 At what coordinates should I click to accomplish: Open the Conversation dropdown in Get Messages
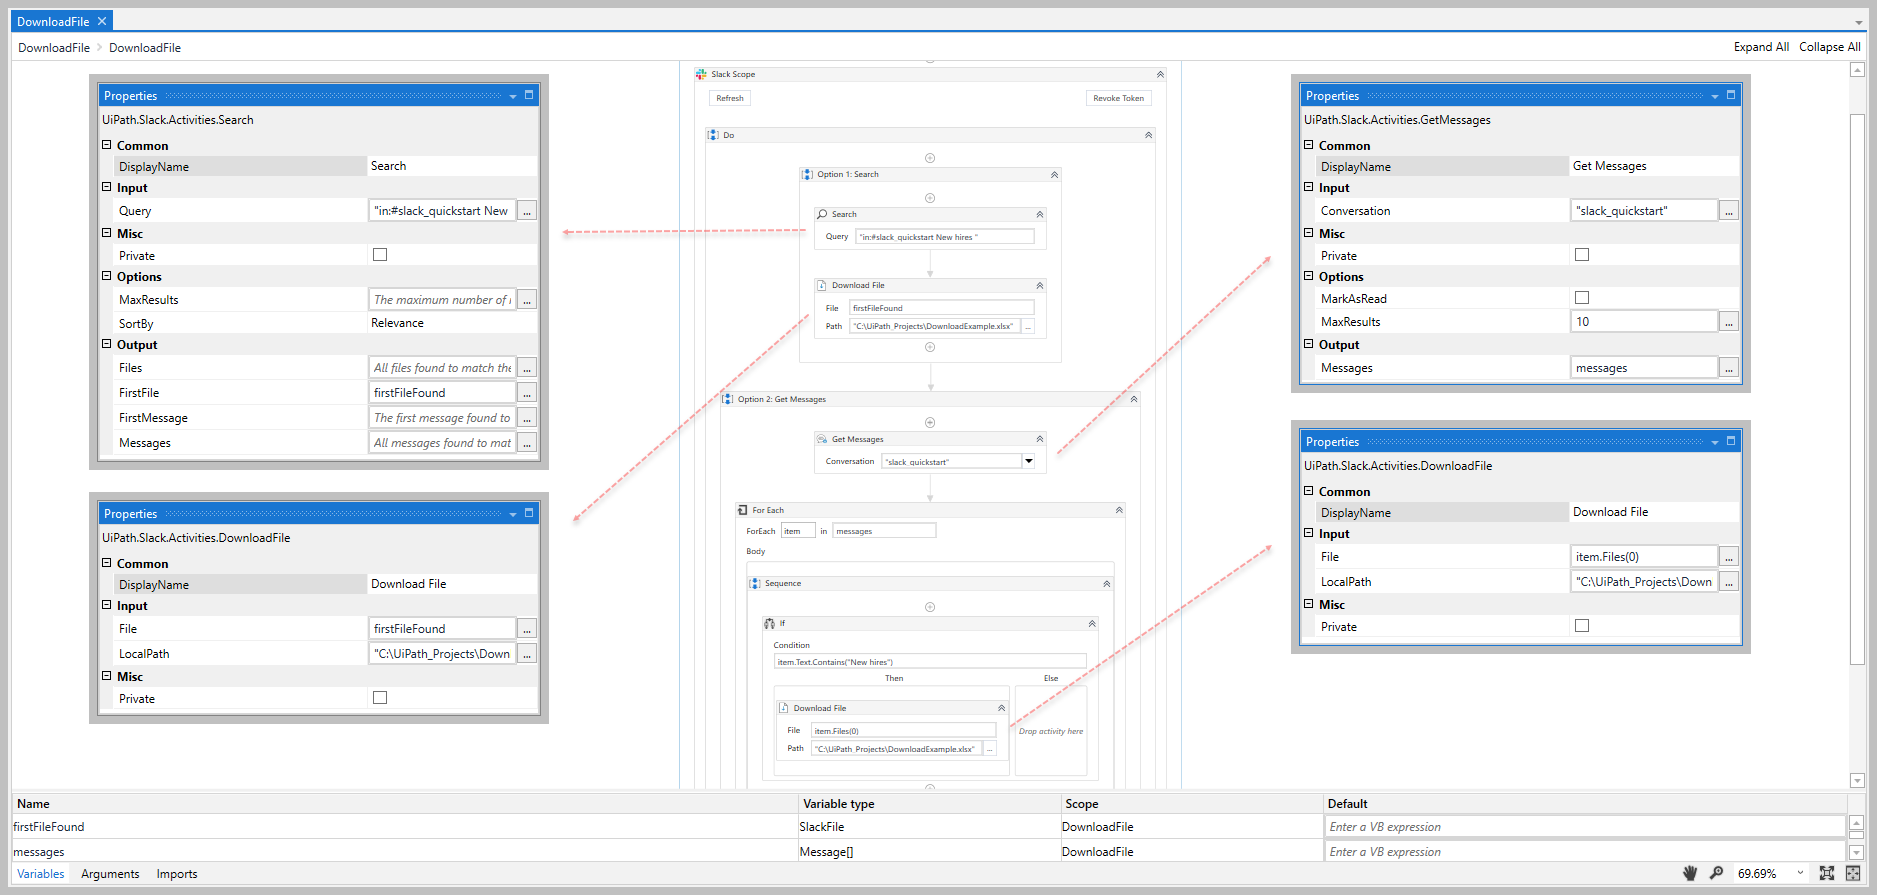pyautogui.click(x=1028, y=461)
